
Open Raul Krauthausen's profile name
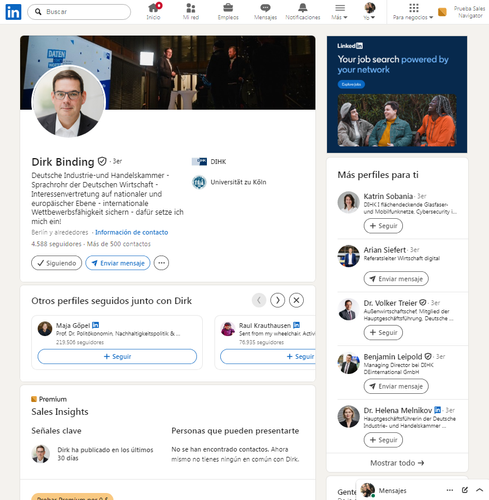265,325
